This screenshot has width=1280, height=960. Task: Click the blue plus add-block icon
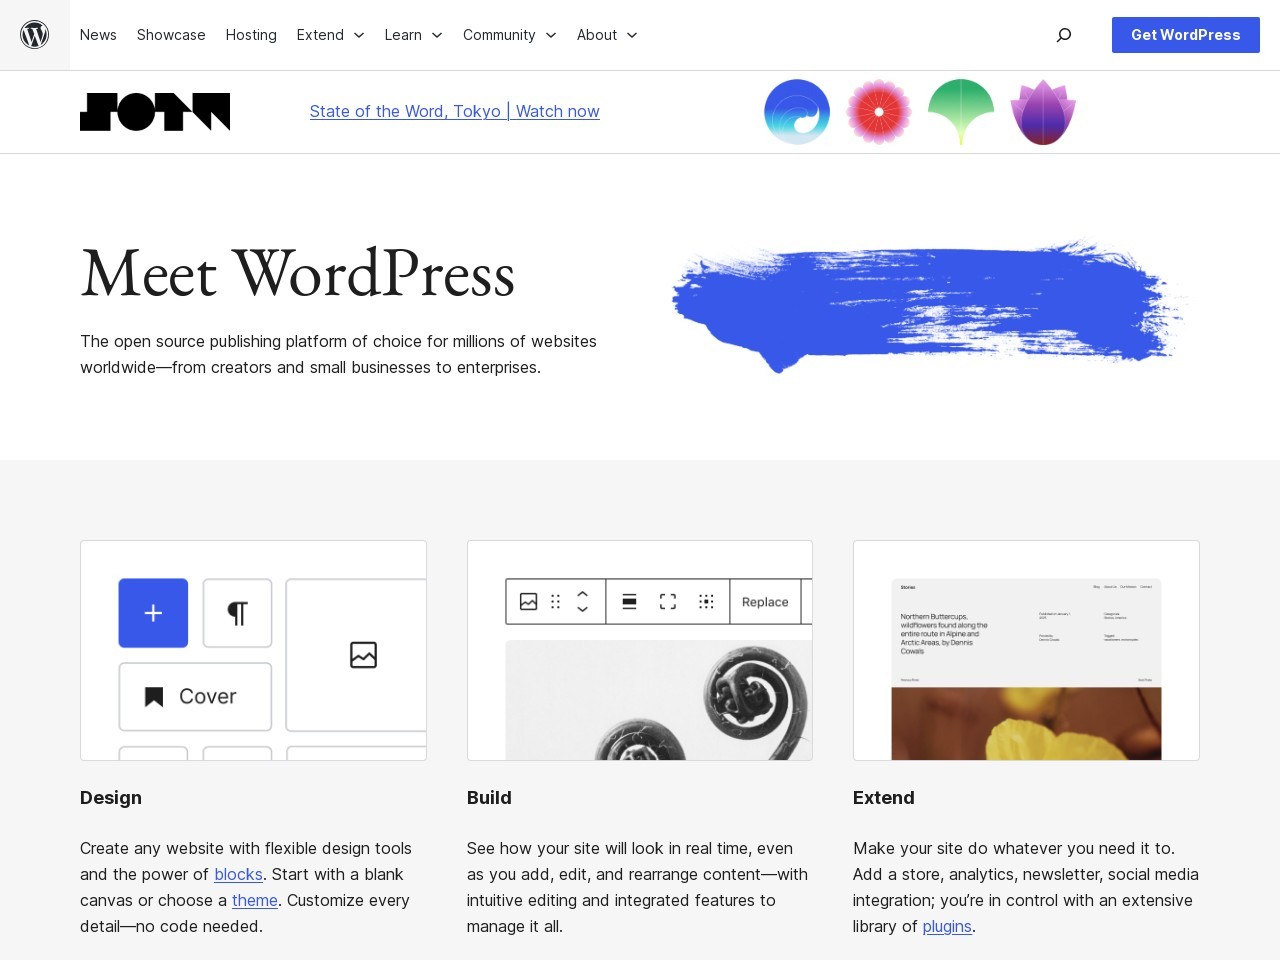tap(152, 613)
